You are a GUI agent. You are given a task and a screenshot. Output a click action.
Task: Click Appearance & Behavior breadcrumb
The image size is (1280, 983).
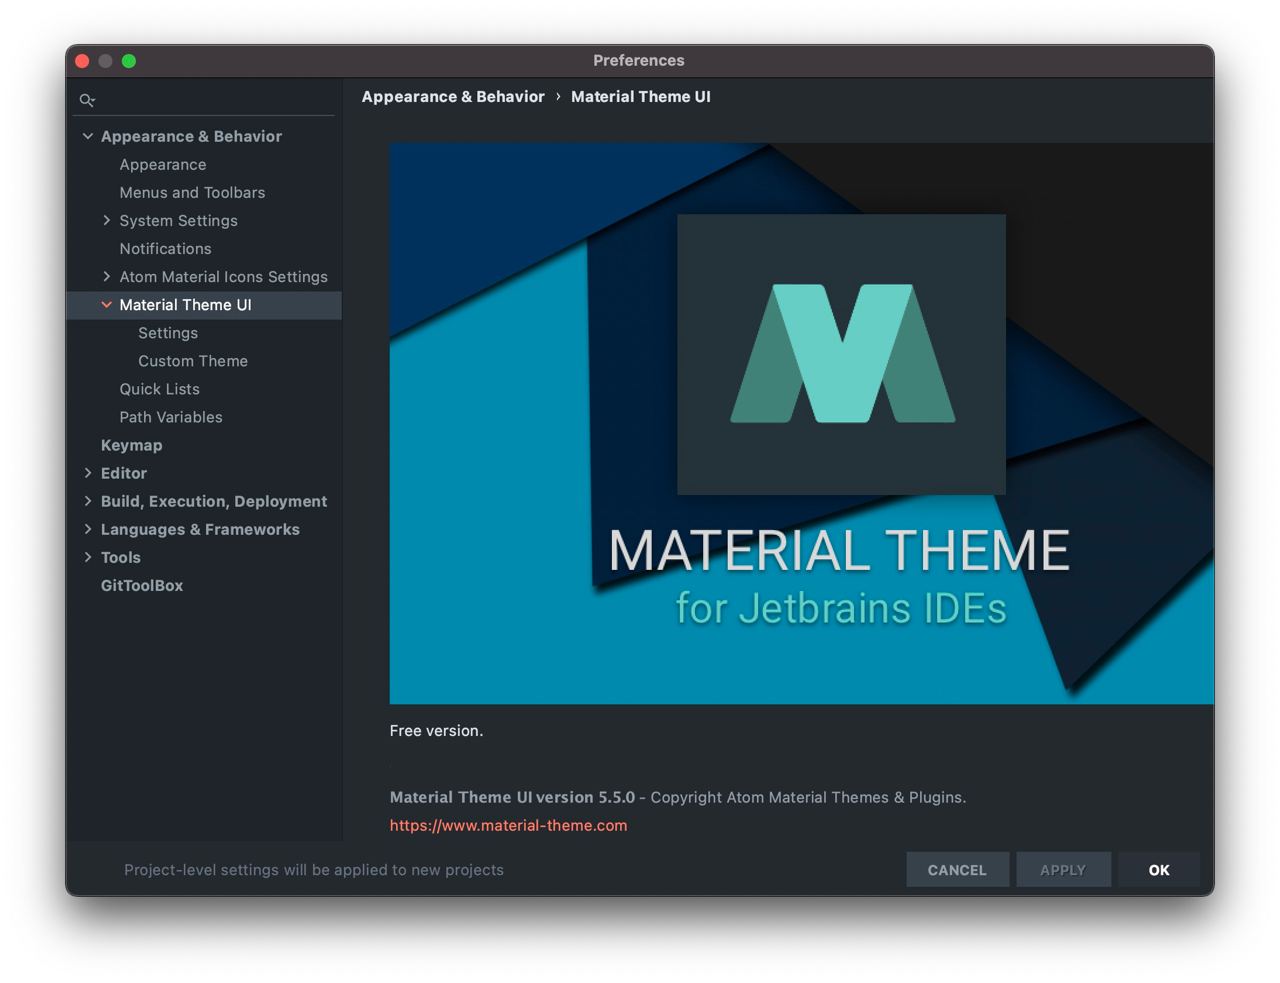(453, 96)
